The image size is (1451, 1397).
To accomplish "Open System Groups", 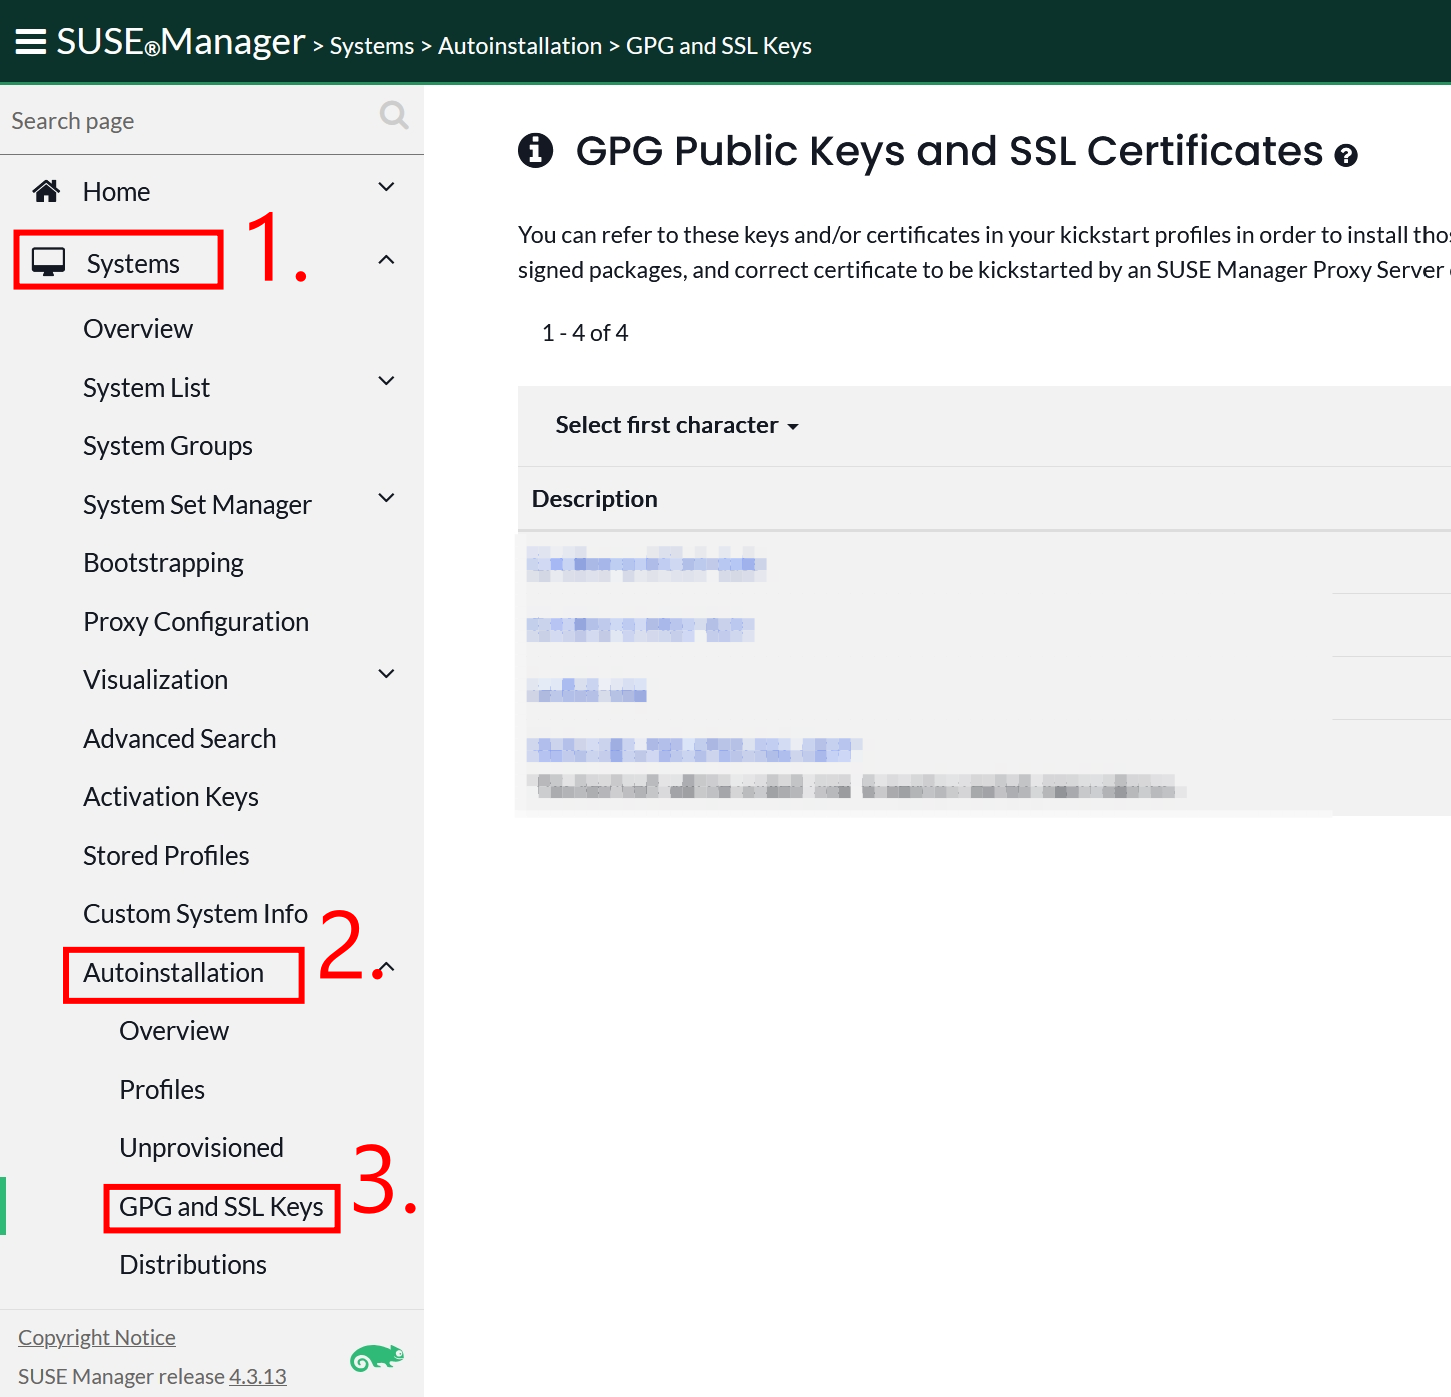I will (x=168, y=446).
